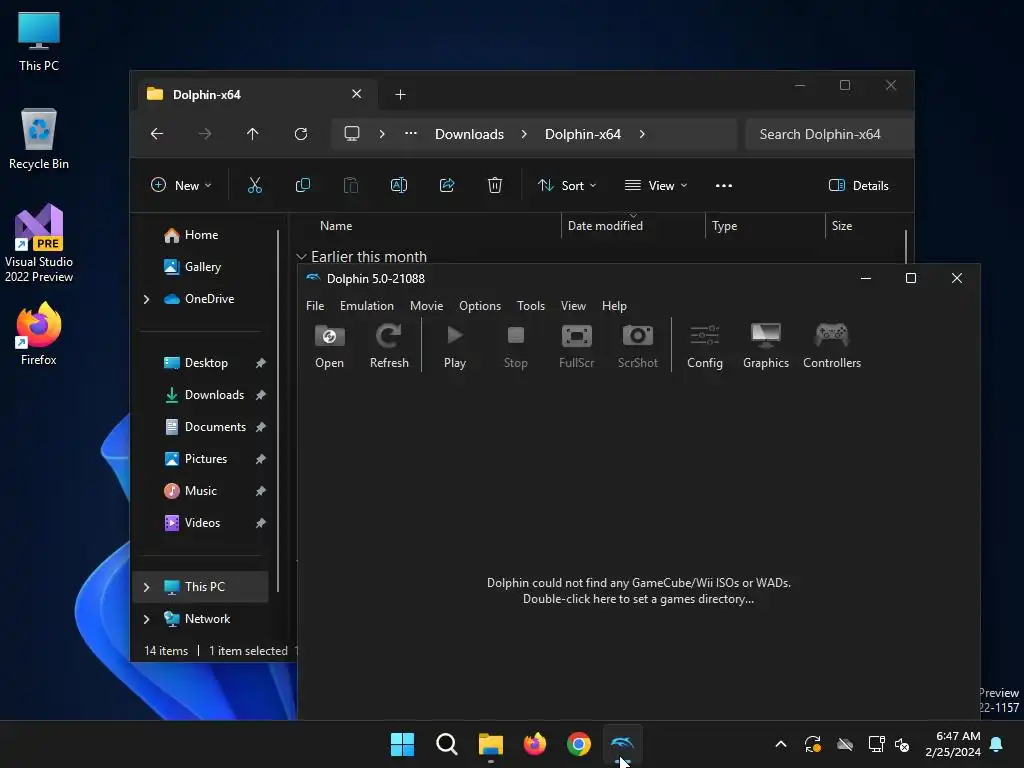Screen dimensions: 1024x768
Task: Click the games directory message in Dolphin
Action: coord(638,591)
